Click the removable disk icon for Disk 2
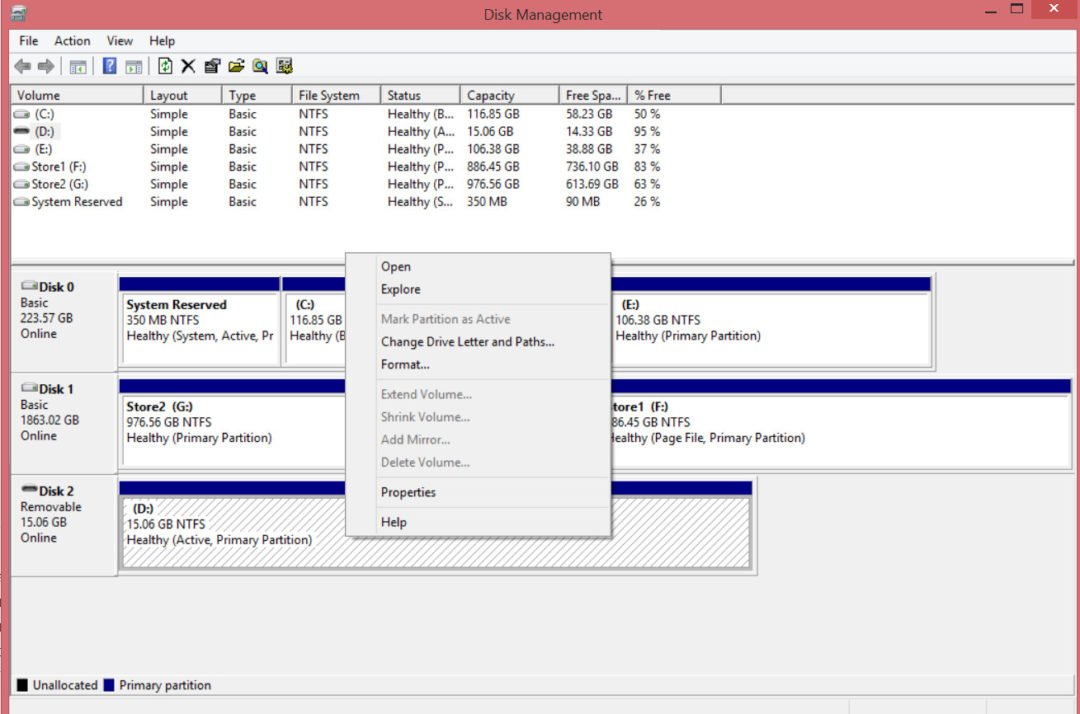This screenshot has height=714, width=1080. (30, 490)
